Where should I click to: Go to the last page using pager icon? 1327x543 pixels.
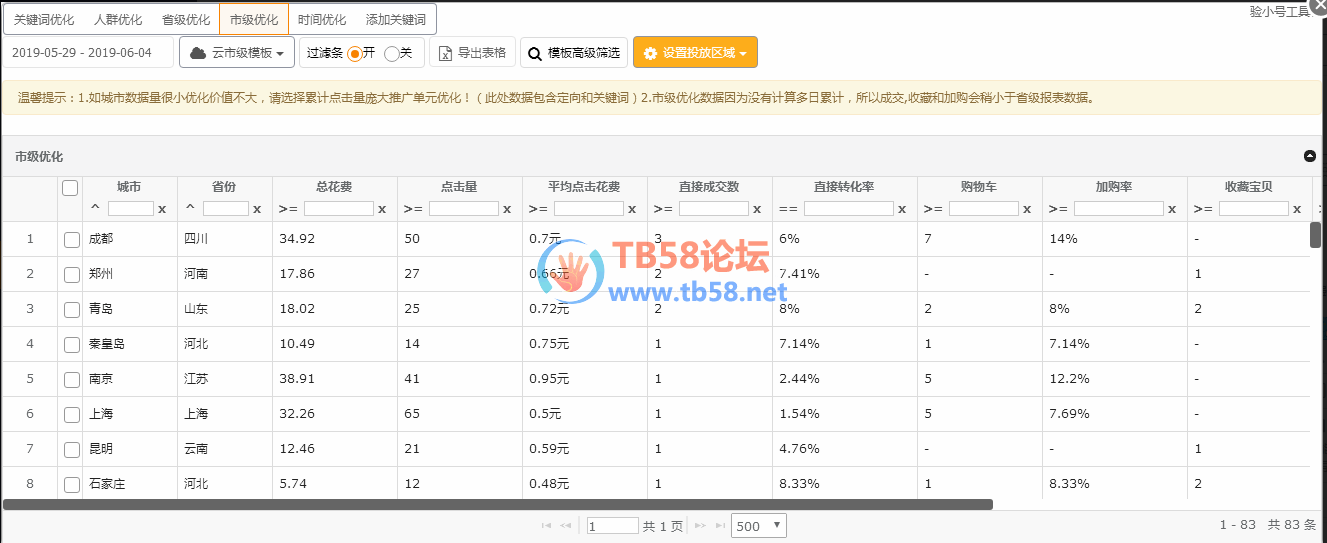coord(717,525)
